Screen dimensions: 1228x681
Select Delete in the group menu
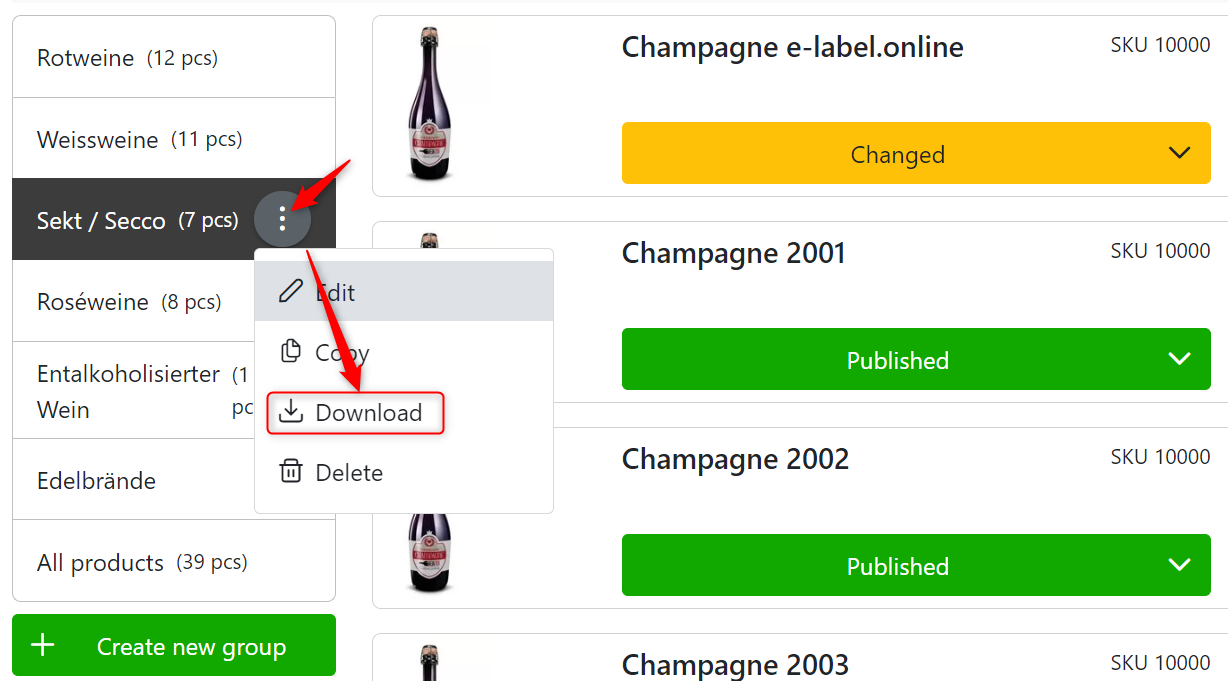349,472
